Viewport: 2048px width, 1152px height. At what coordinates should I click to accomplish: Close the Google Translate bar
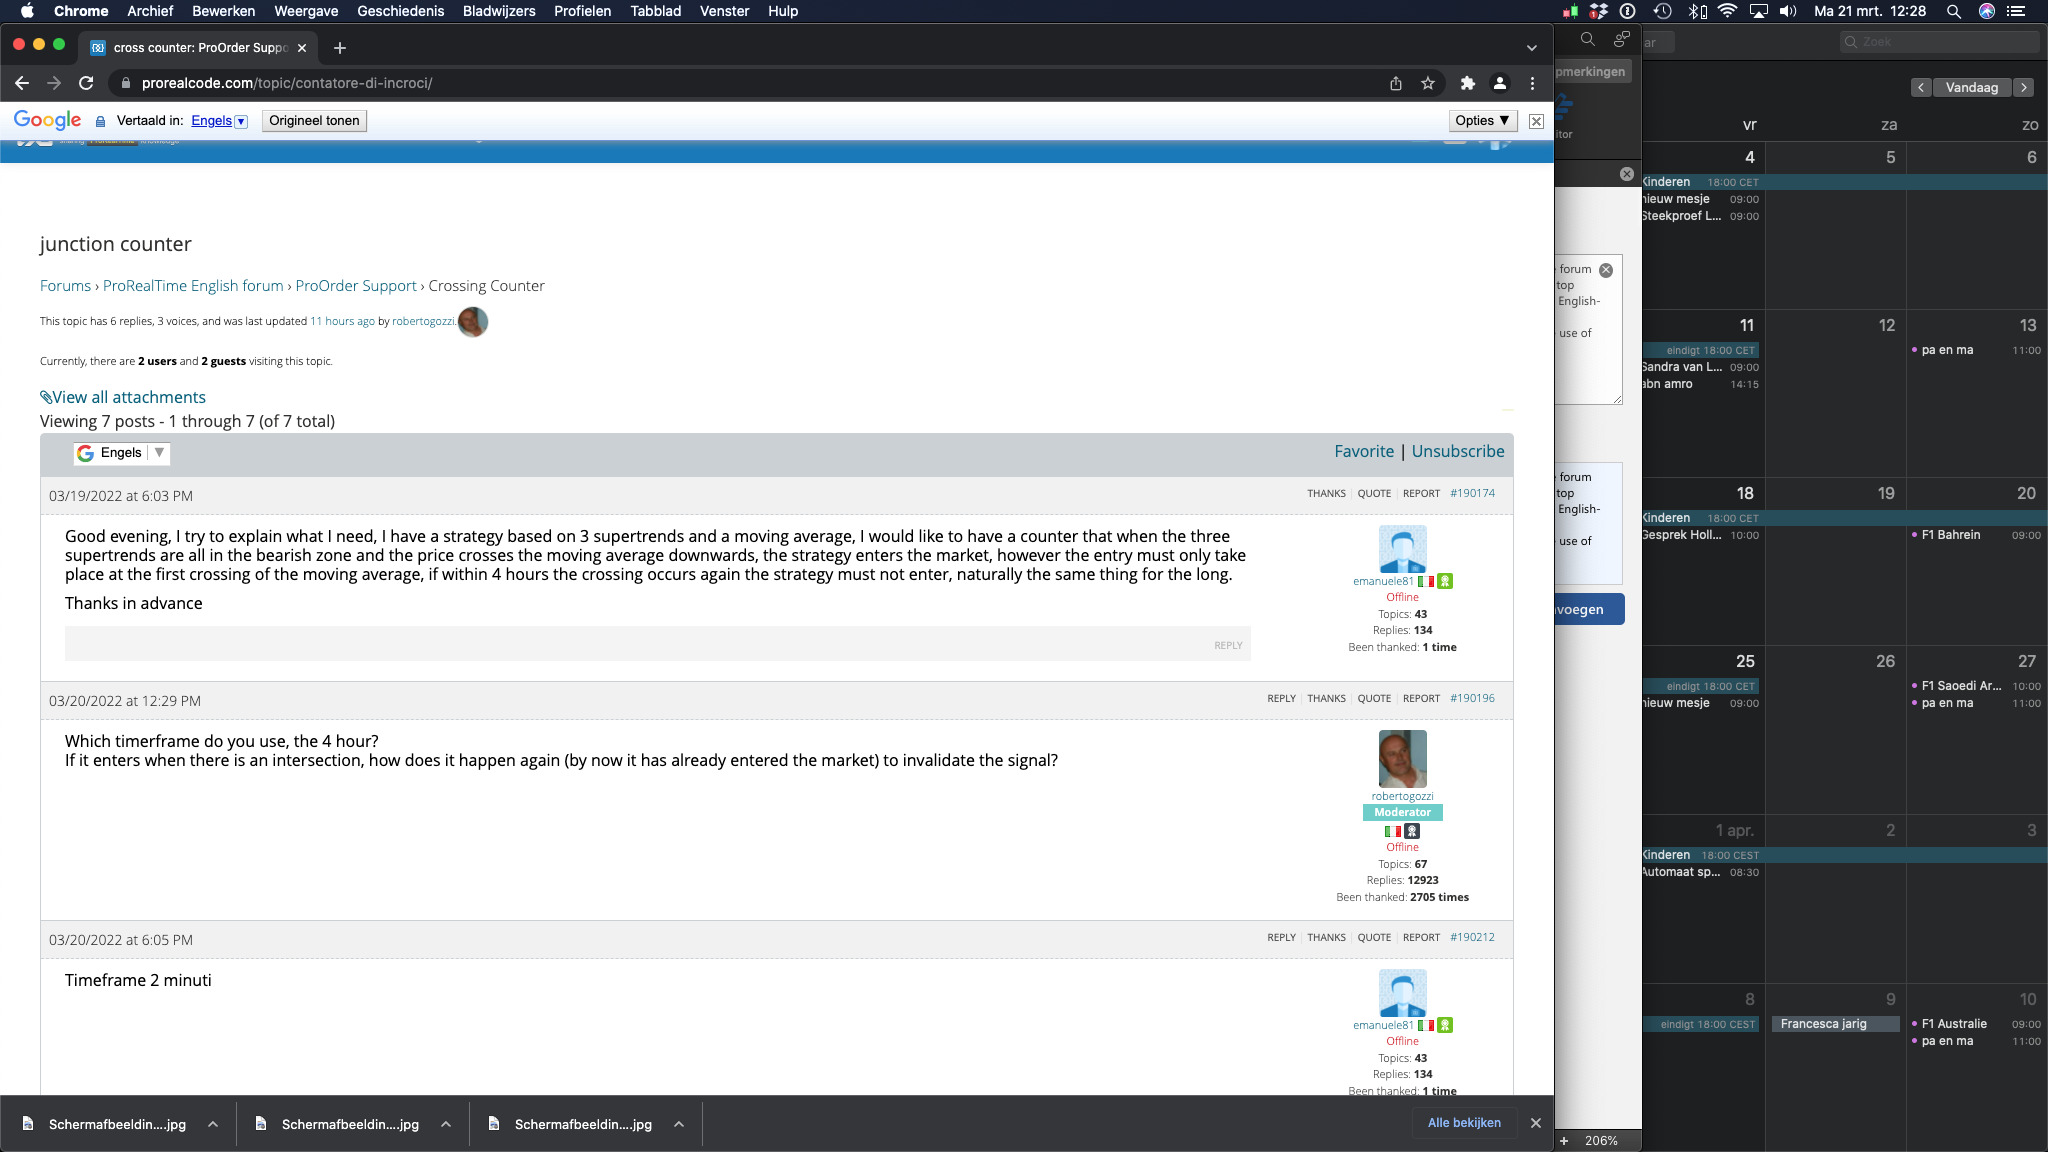click(x=1536, y=121)
